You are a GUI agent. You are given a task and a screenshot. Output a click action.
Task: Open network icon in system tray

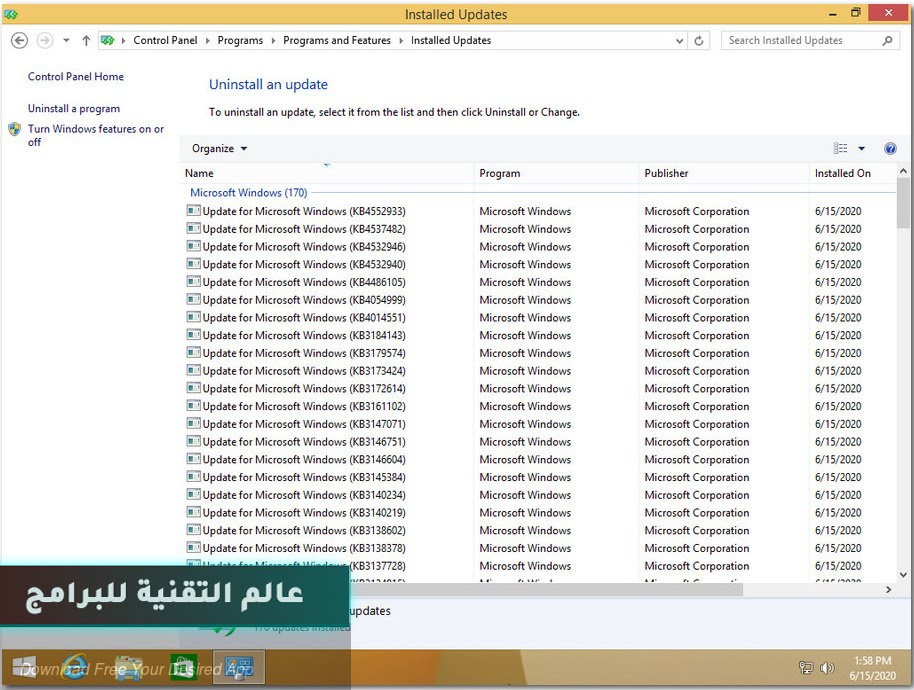point(806,668)
